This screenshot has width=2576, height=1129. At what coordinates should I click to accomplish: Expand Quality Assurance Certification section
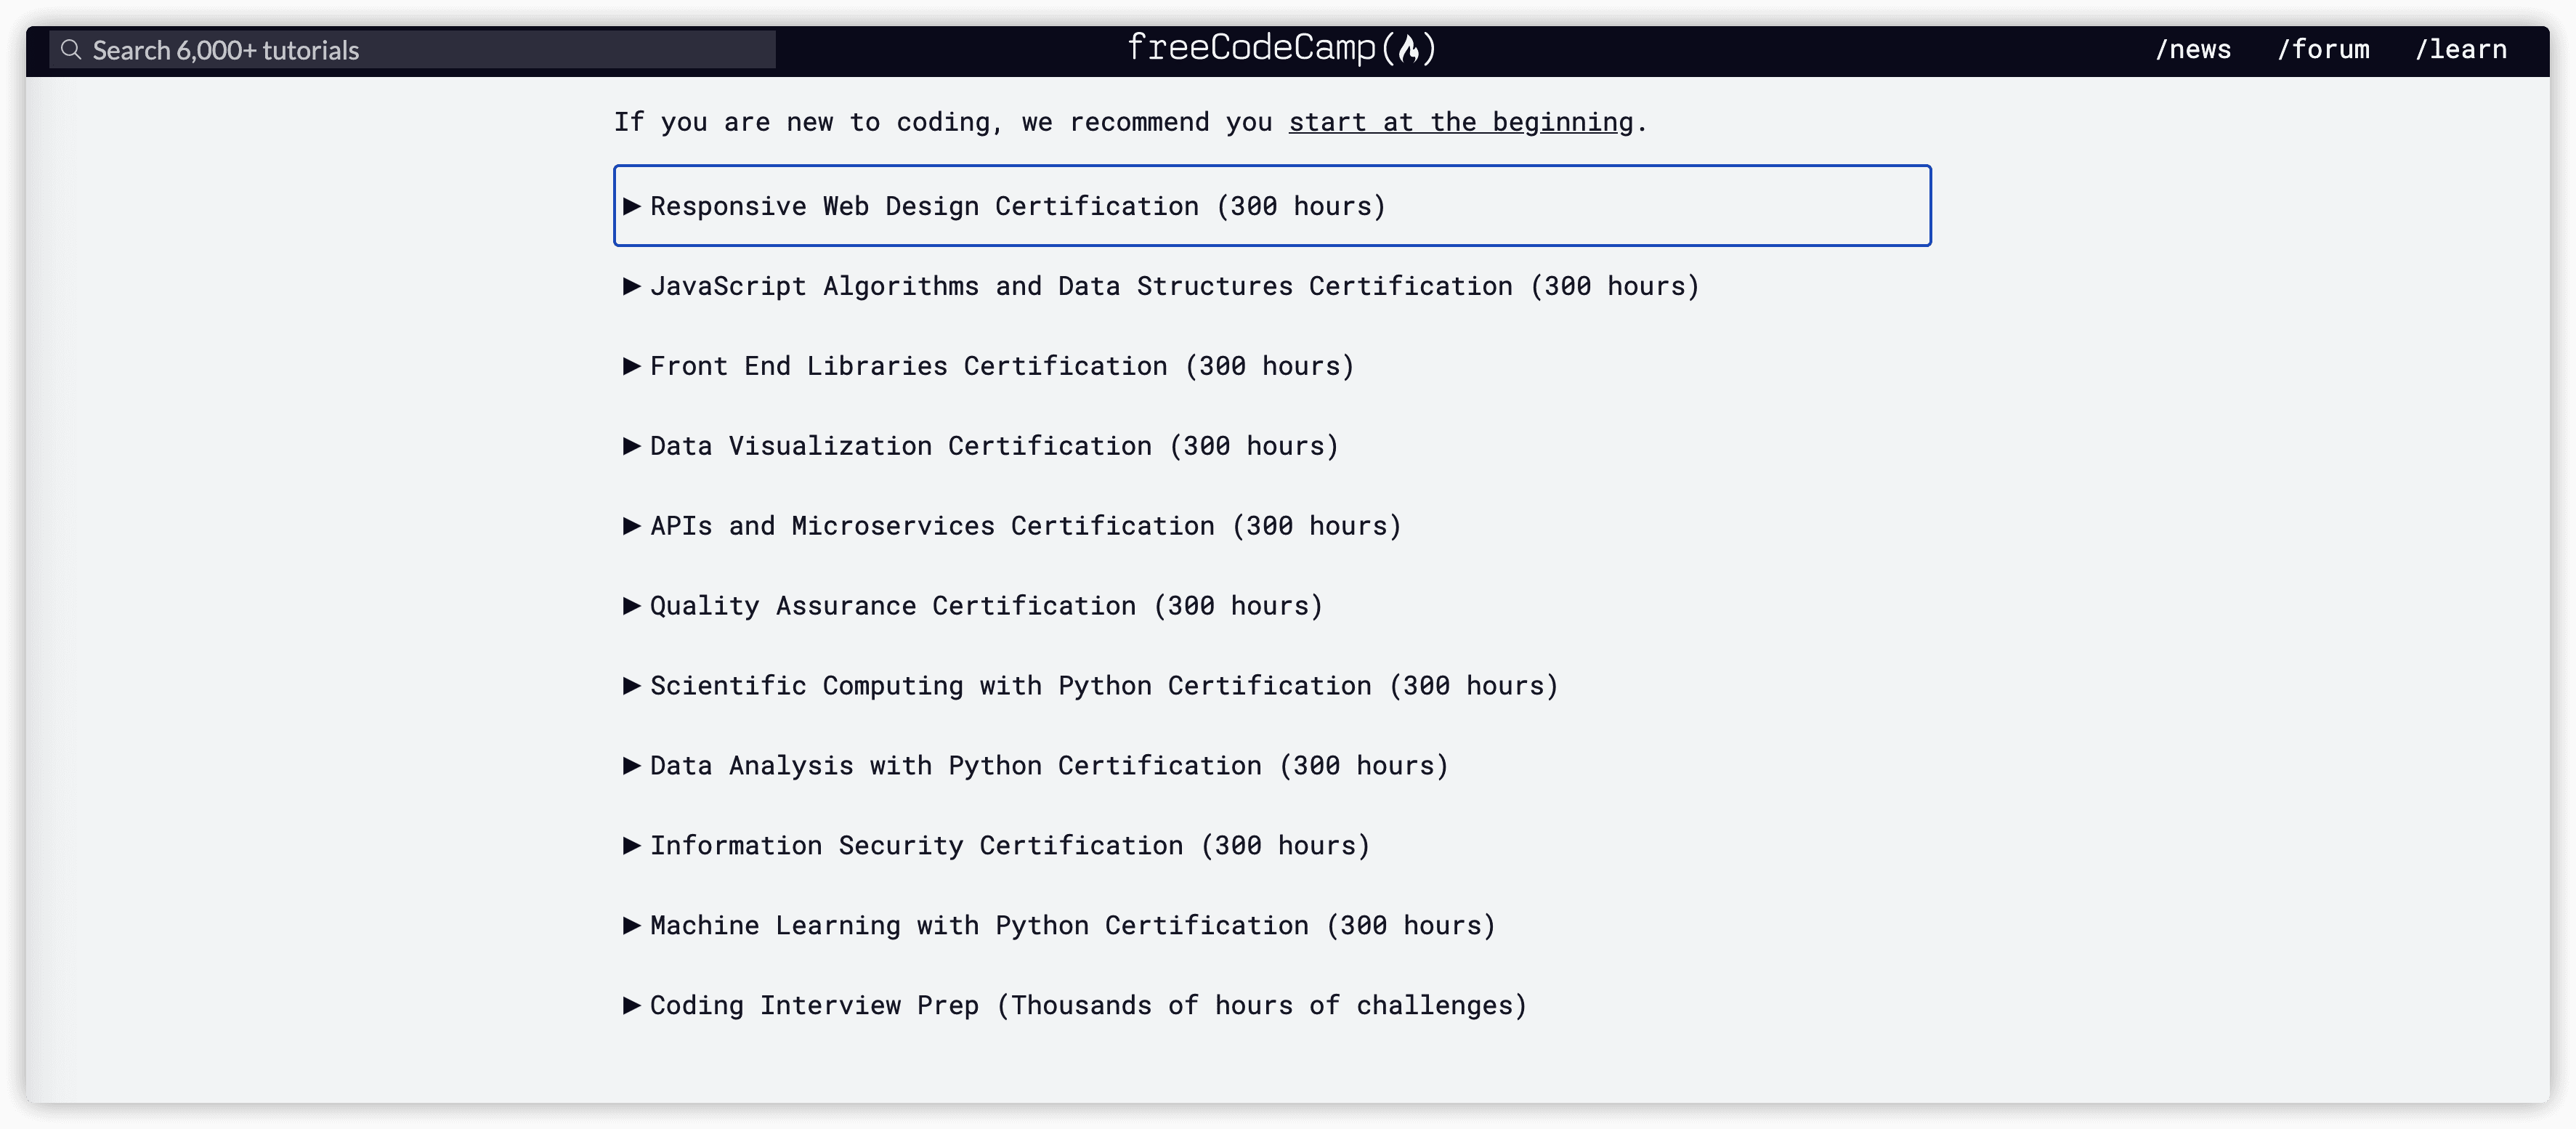(x=986, y=606)
